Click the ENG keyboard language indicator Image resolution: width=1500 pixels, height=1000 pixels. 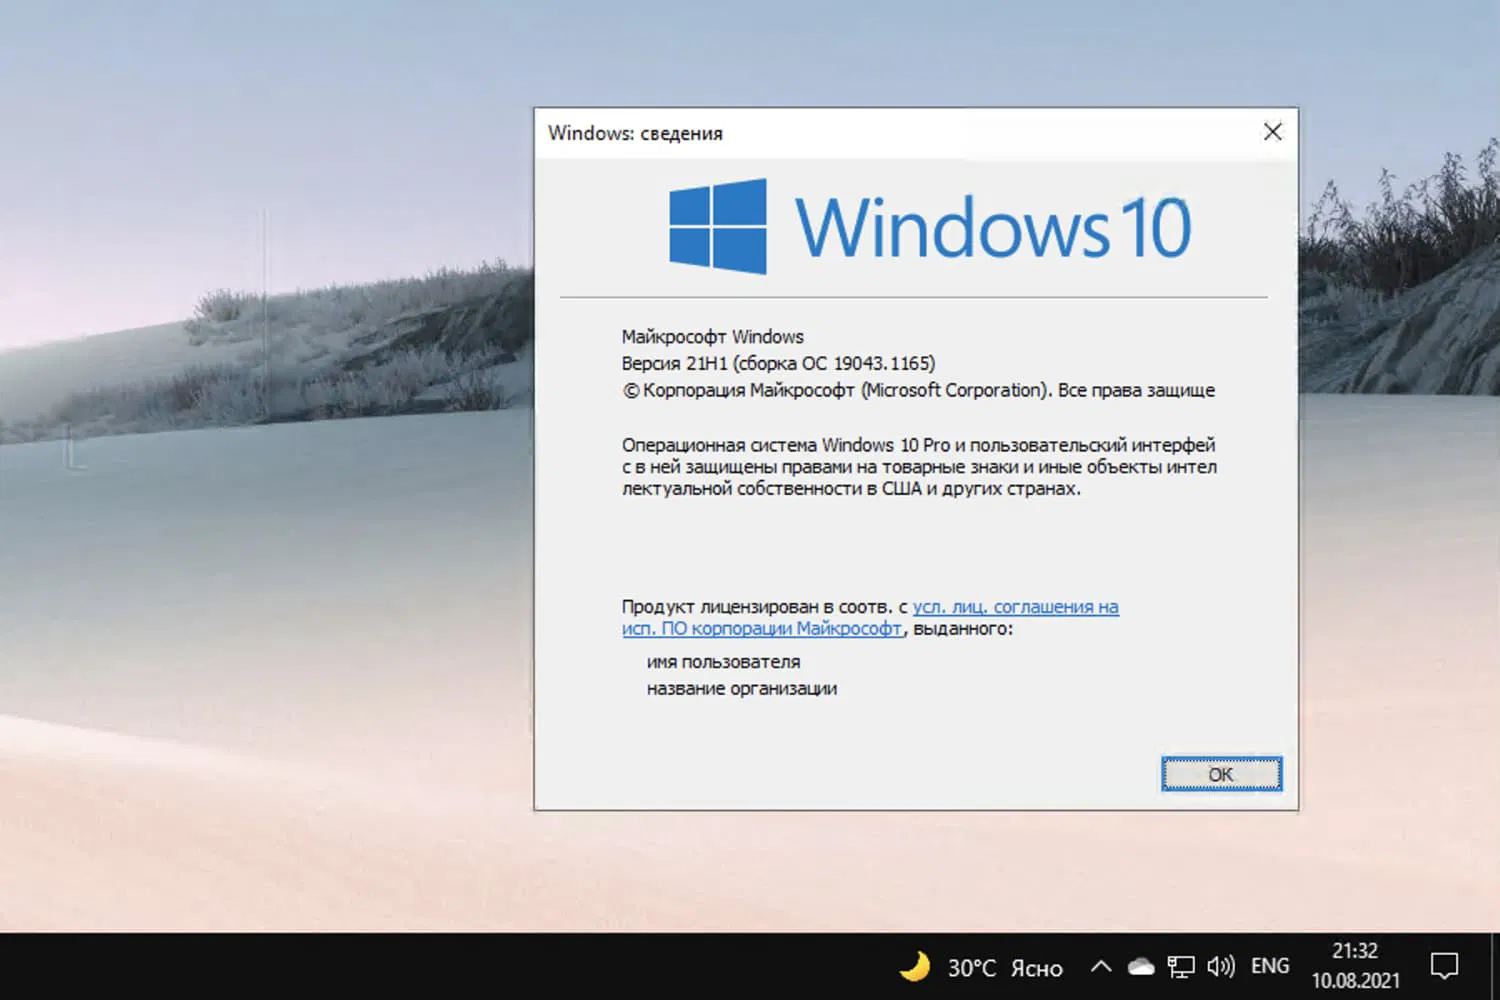[1269, 966]
